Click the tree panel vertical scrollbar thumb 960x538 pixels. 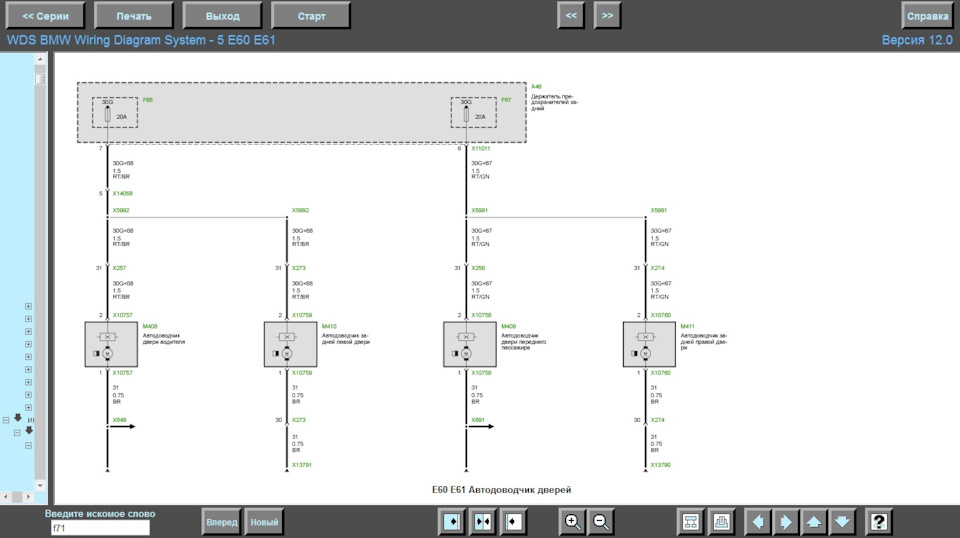(40, 79)
